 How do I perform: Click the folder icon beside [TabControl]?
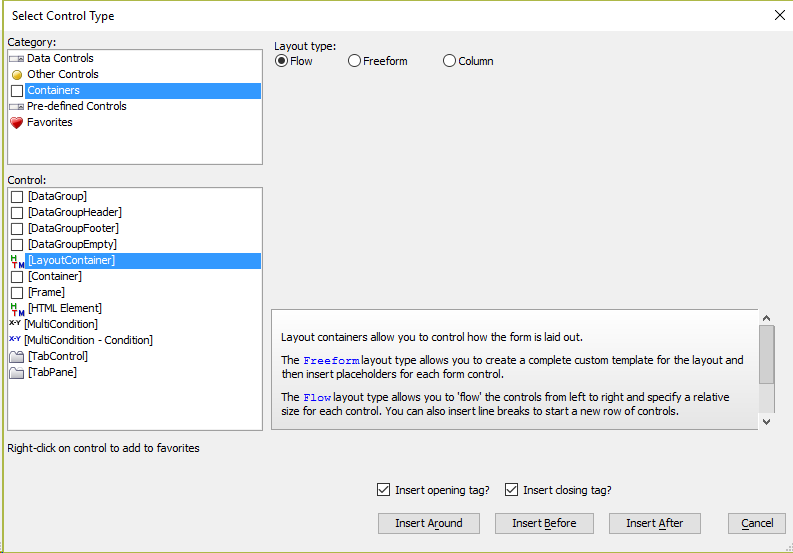tap(17, 357)
